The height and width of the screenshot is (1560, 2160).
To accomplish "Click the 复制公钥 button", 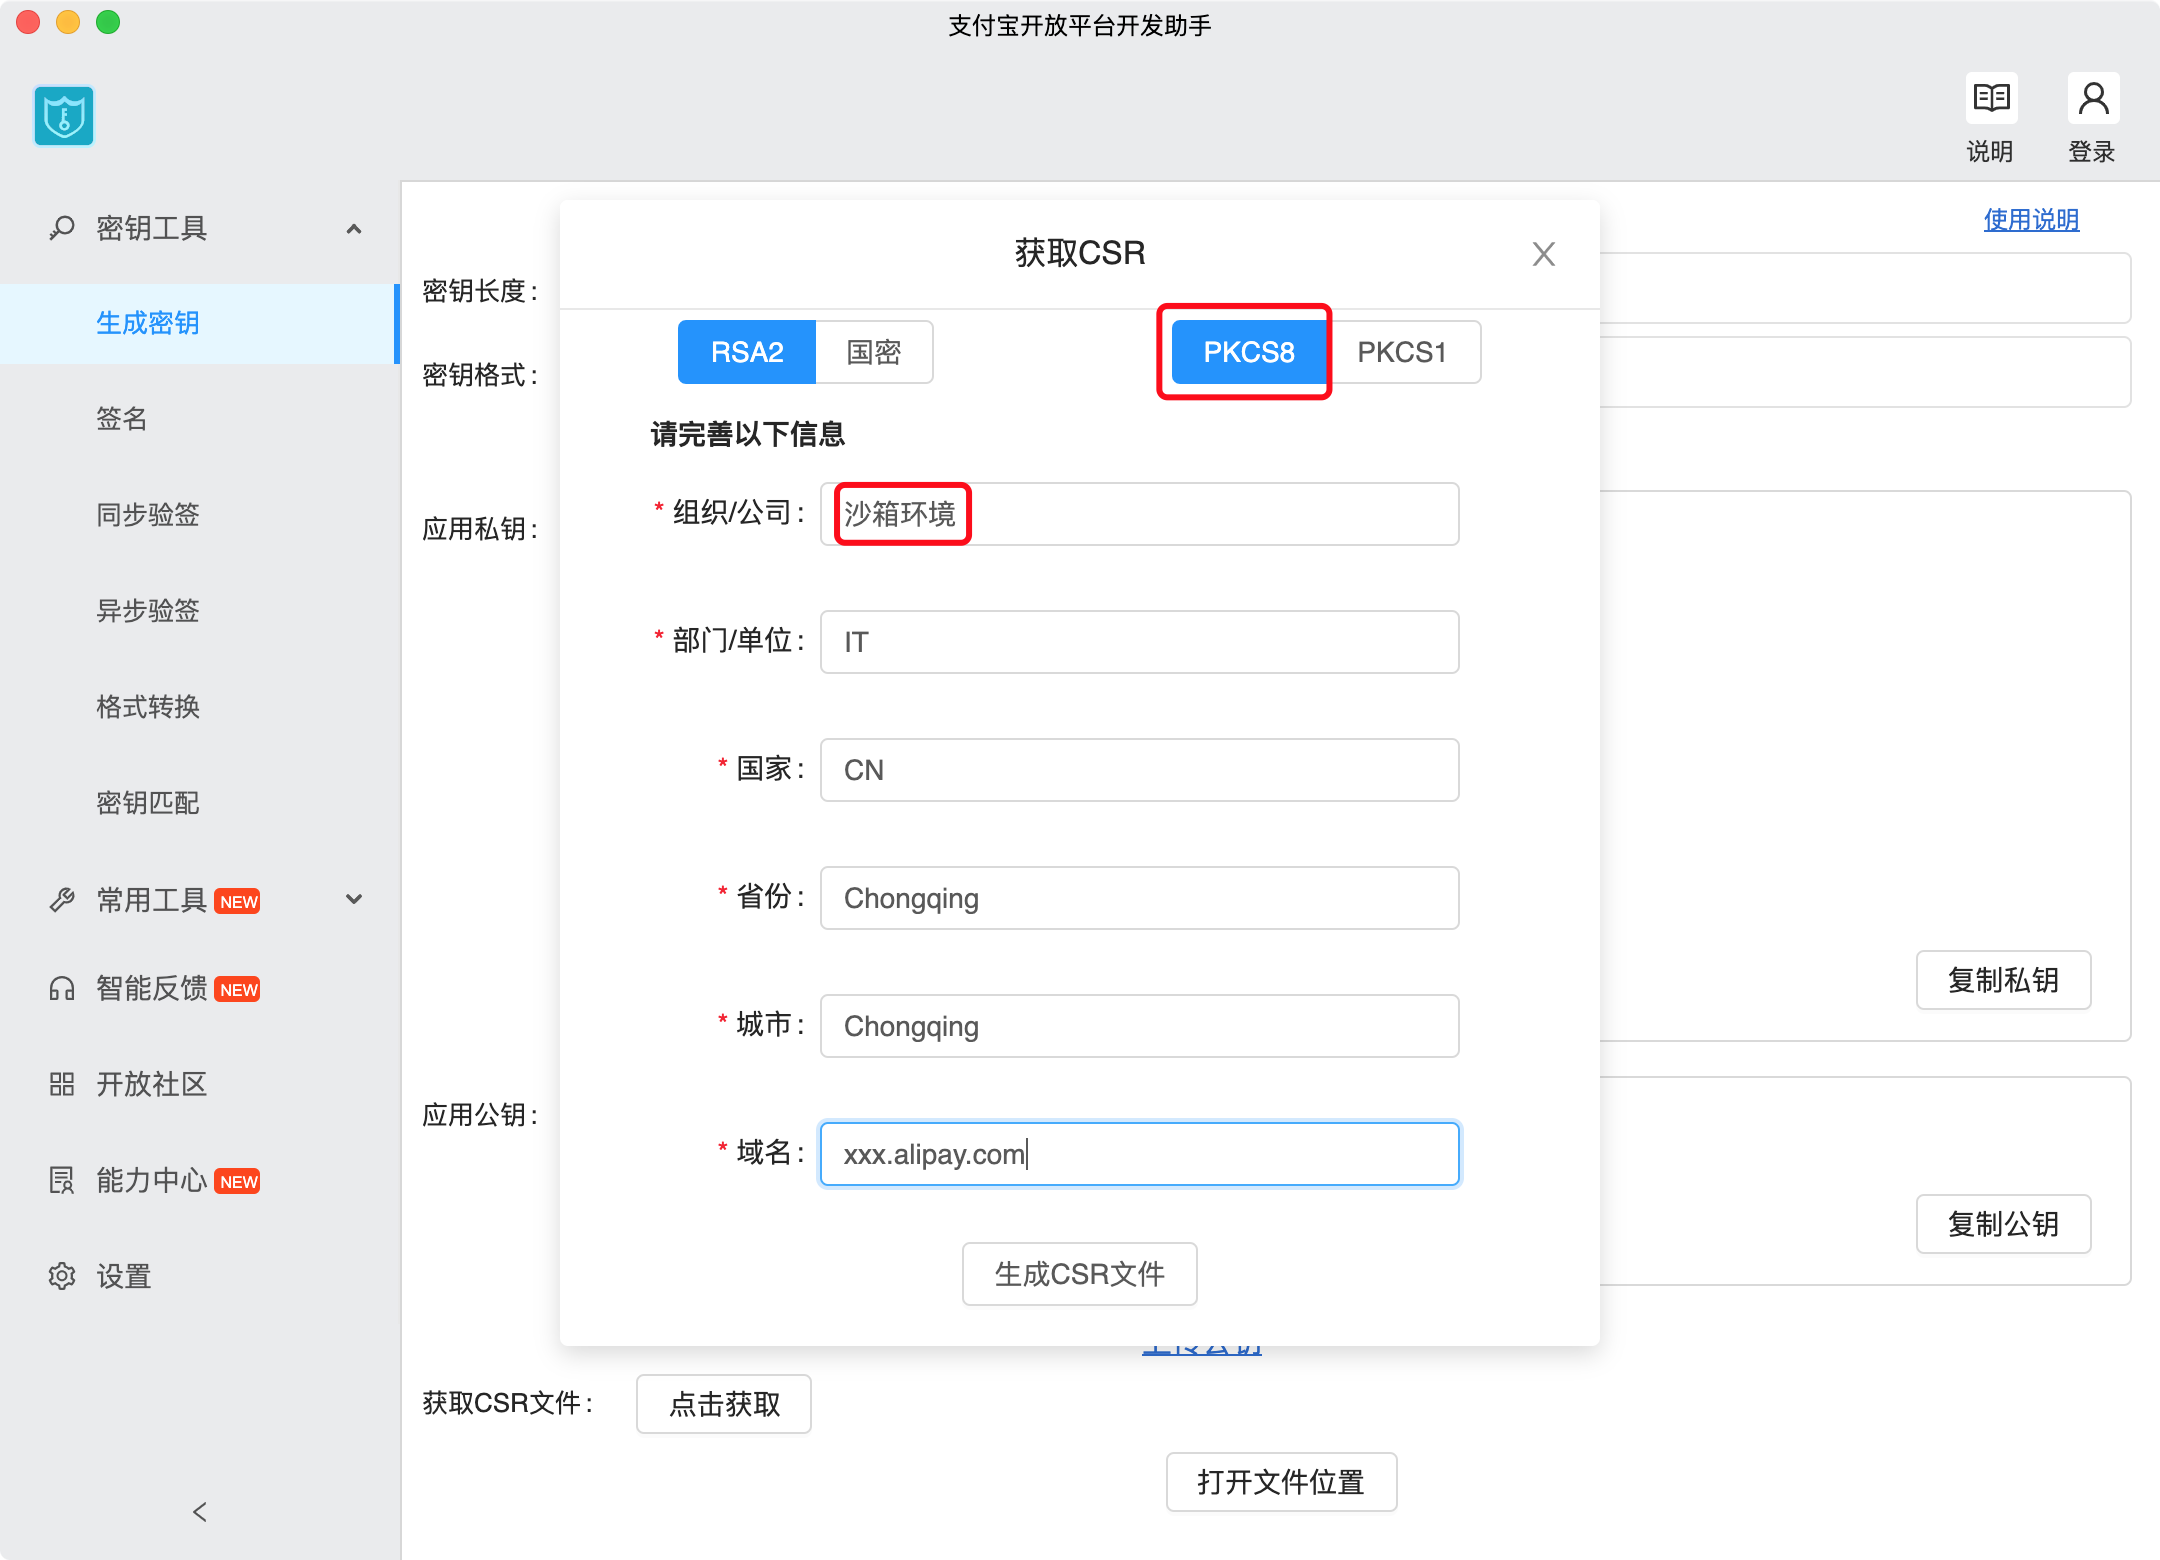I will point(2003,1224).
